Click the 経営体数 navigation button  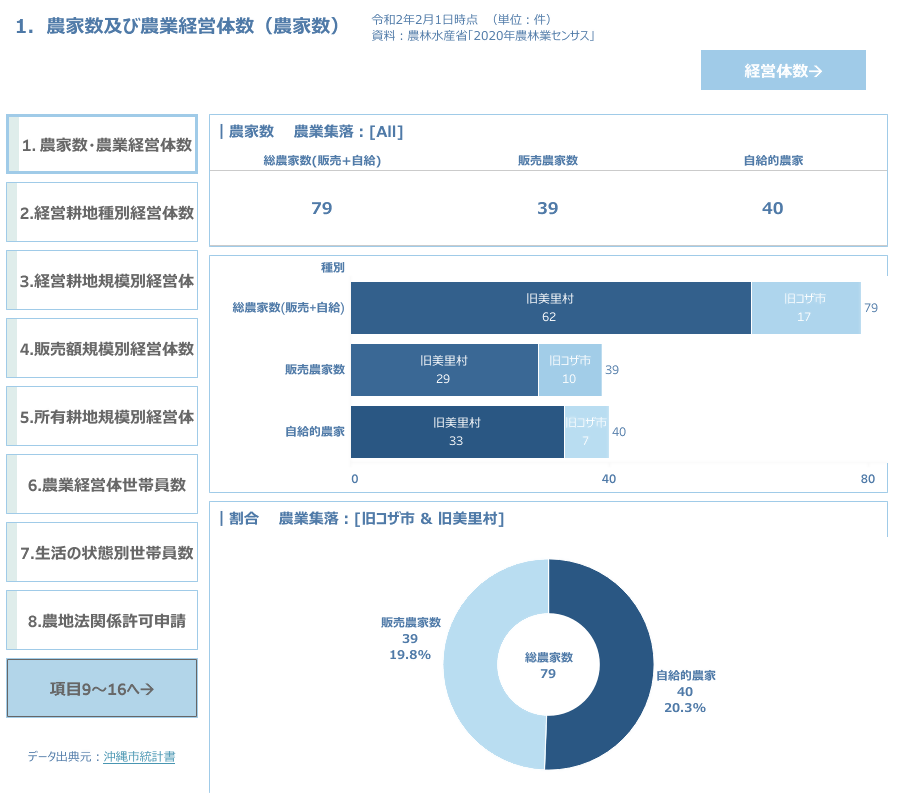click(783, 70)
